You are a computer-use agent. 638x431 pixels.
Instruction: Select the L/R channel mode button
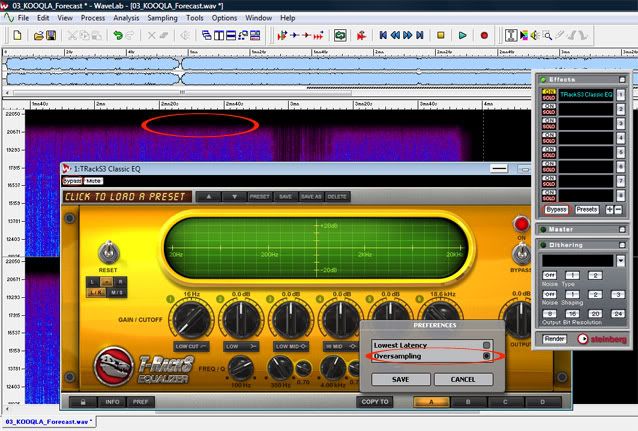pyautogui.click(x=96, y=292)
